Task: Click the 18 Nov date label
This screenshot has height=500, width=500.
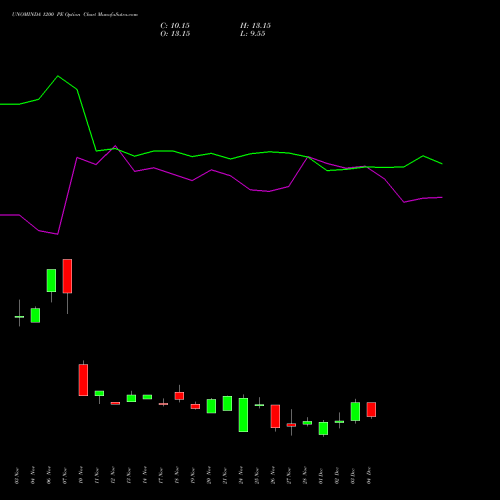Action: point(177,476)
